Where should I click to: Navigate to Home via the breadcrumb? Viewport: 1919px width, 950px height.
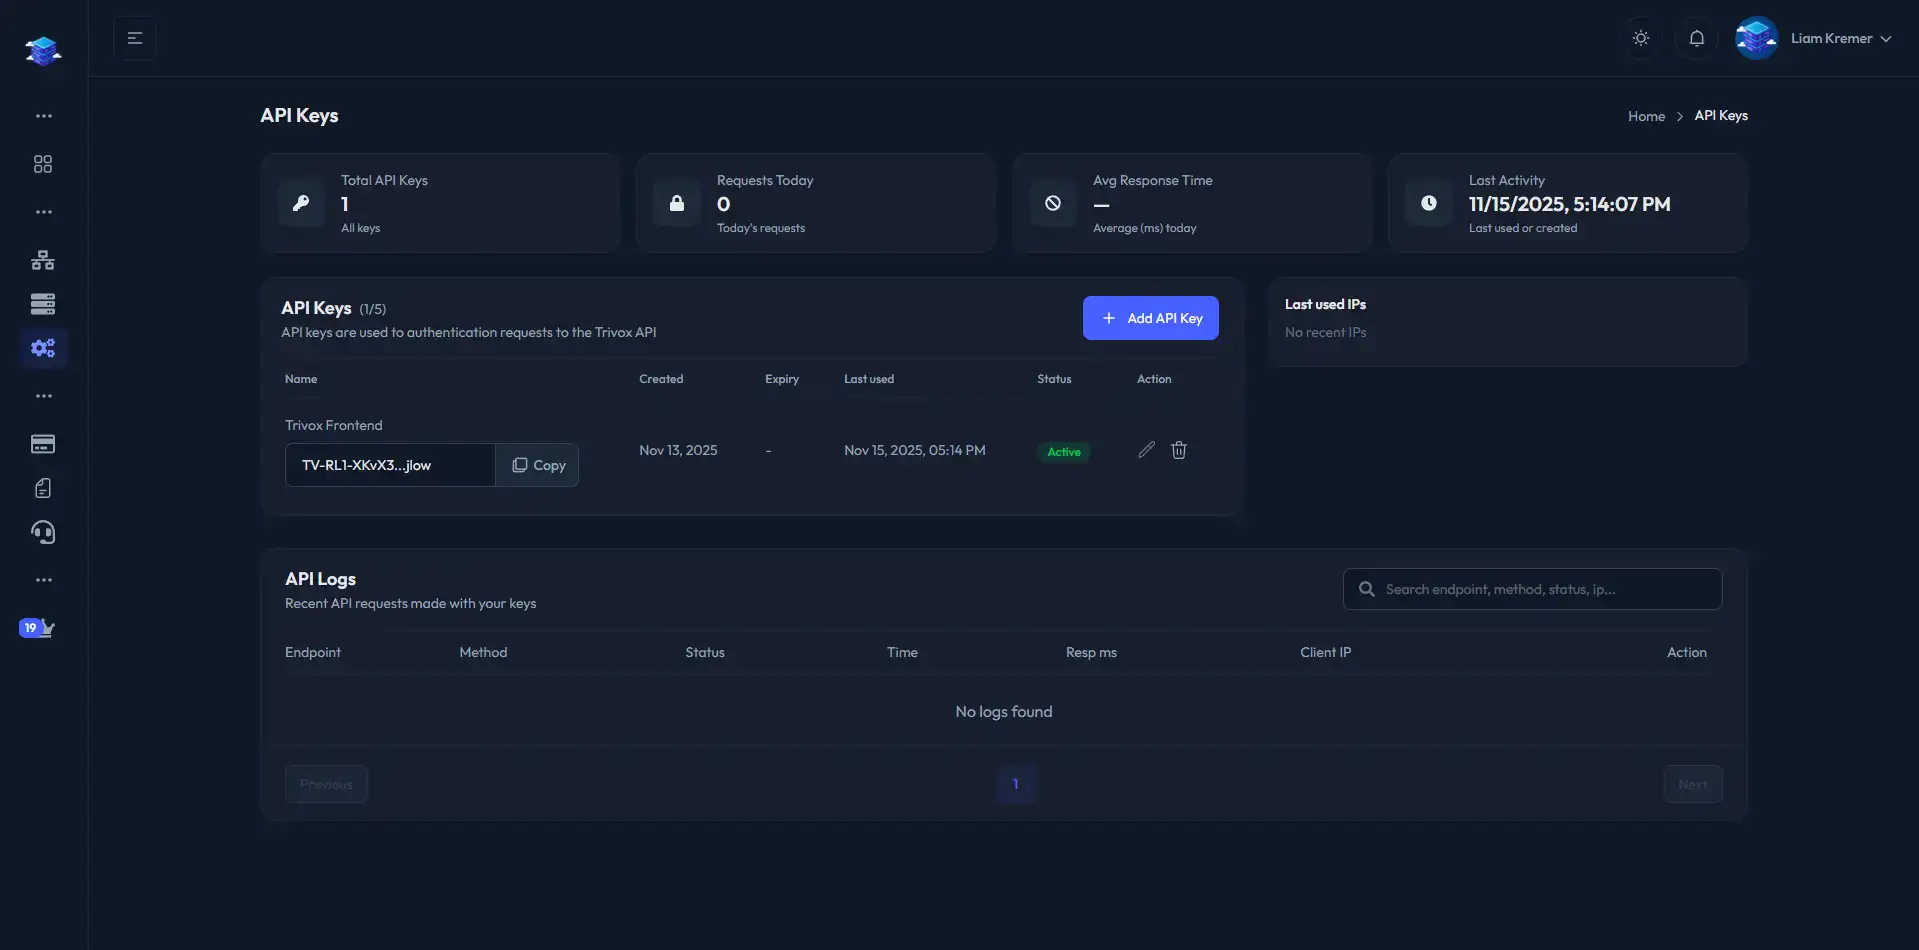(1646, 115)
